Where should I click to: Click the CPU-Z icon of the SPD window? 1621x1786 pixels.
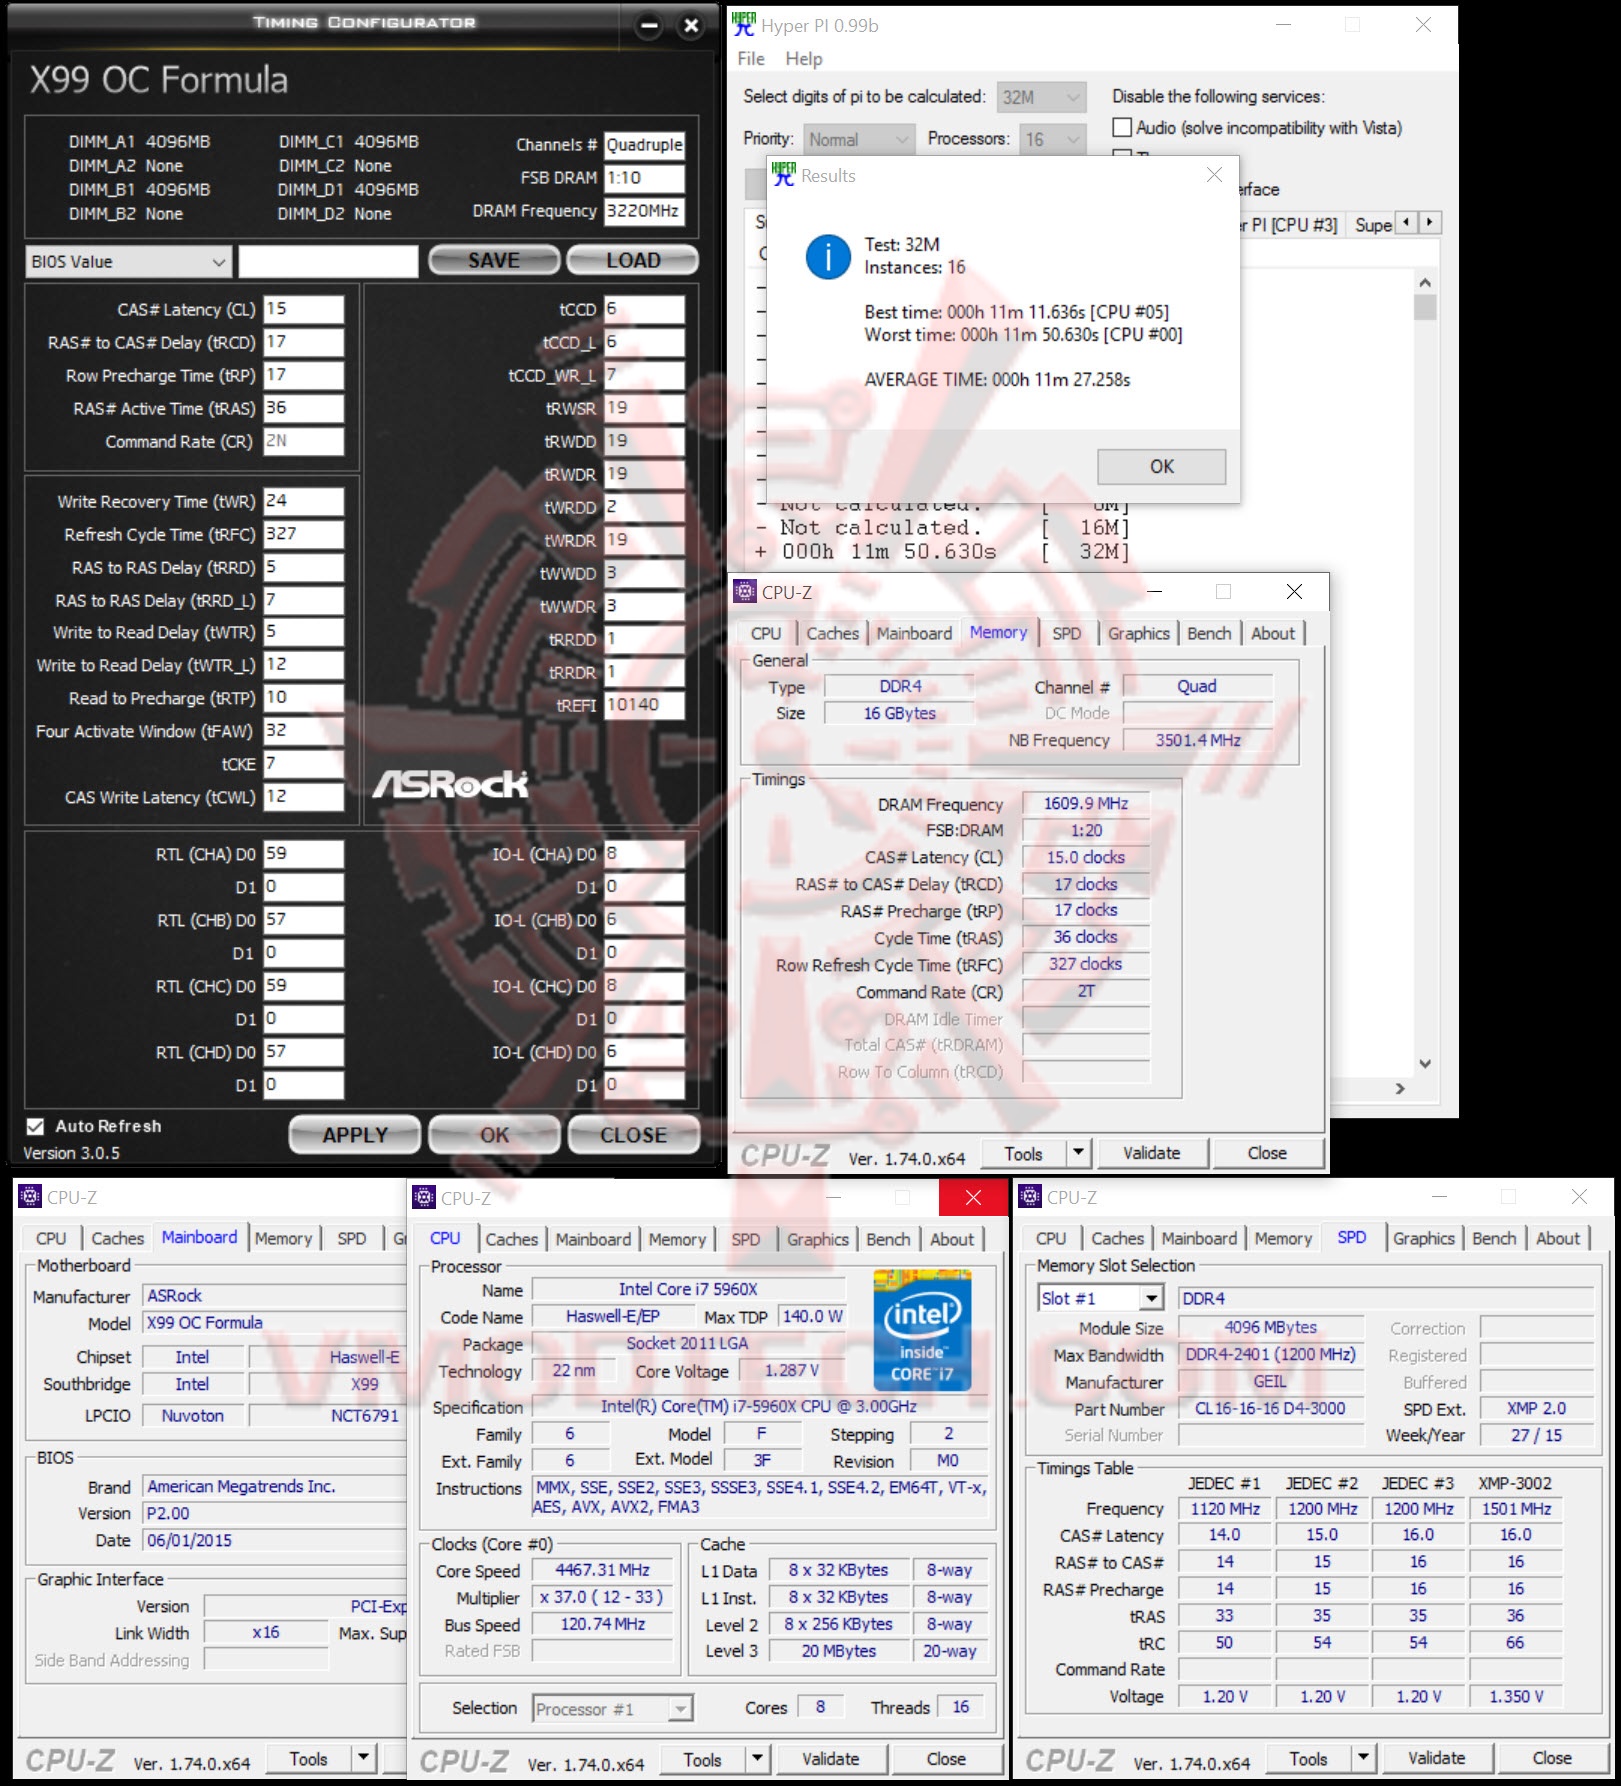pos(1031,1197)
